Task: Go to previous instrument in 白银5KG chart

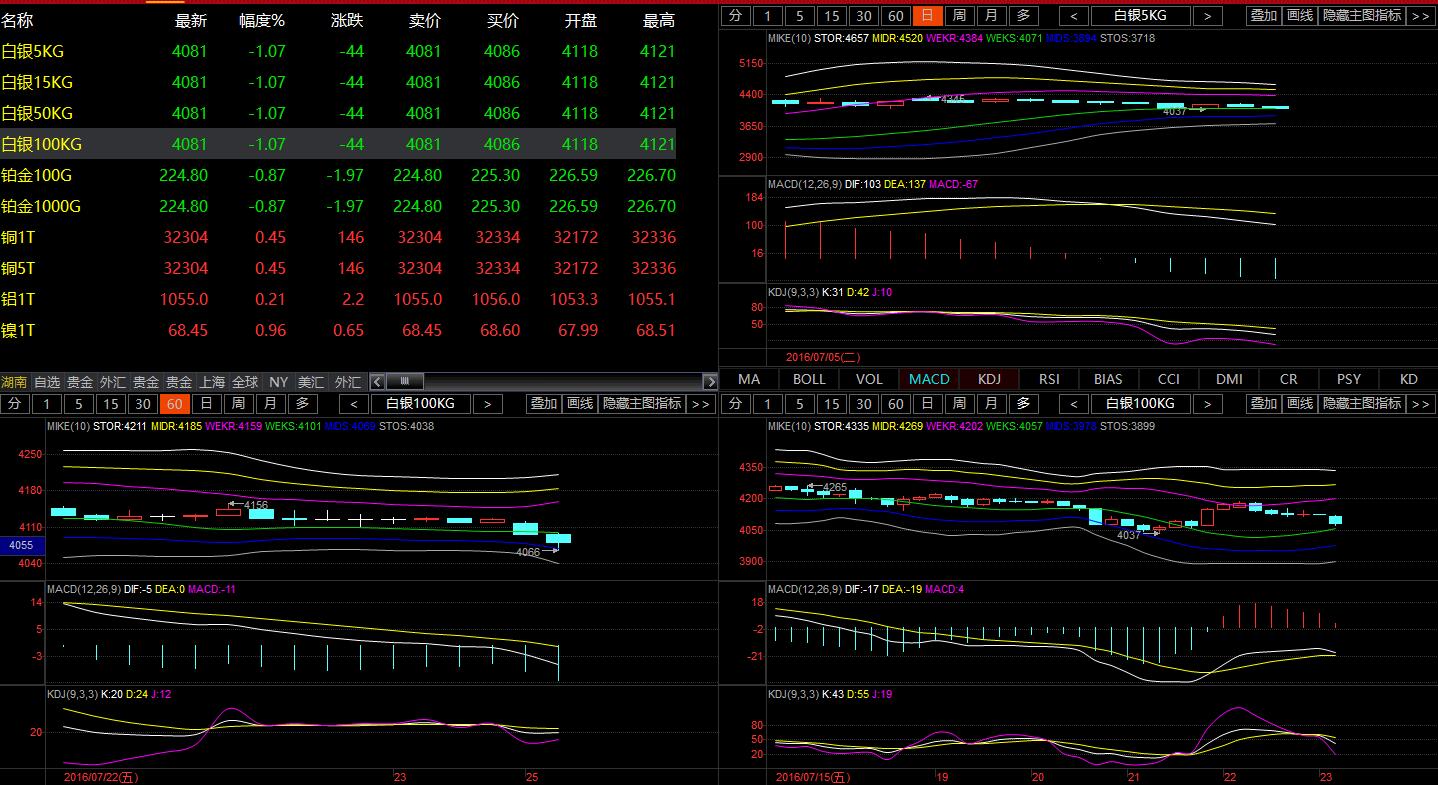Action: pos(1074,15)
